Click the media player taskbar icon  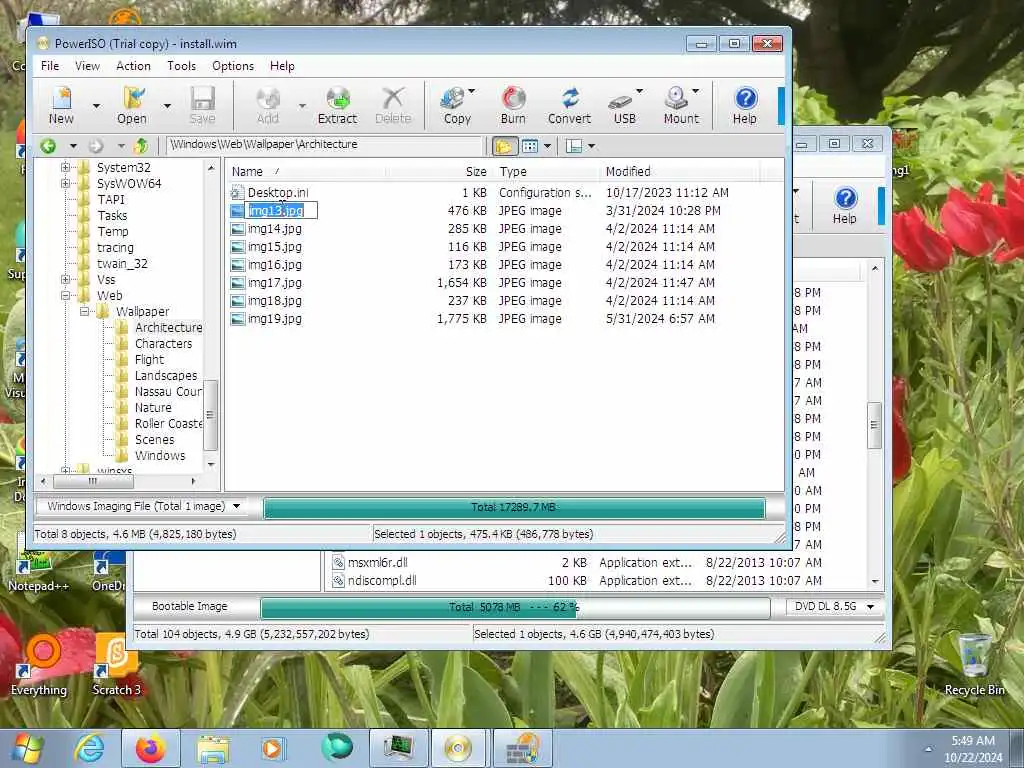(x=273, y=747)
